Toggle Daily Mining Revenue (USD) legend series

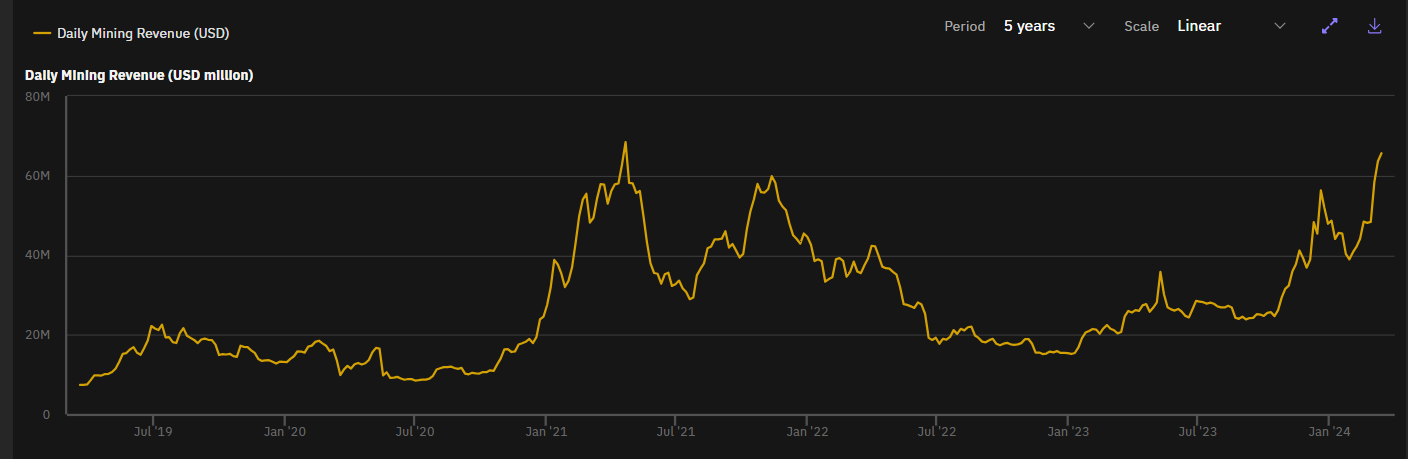[x=131, y=33]
